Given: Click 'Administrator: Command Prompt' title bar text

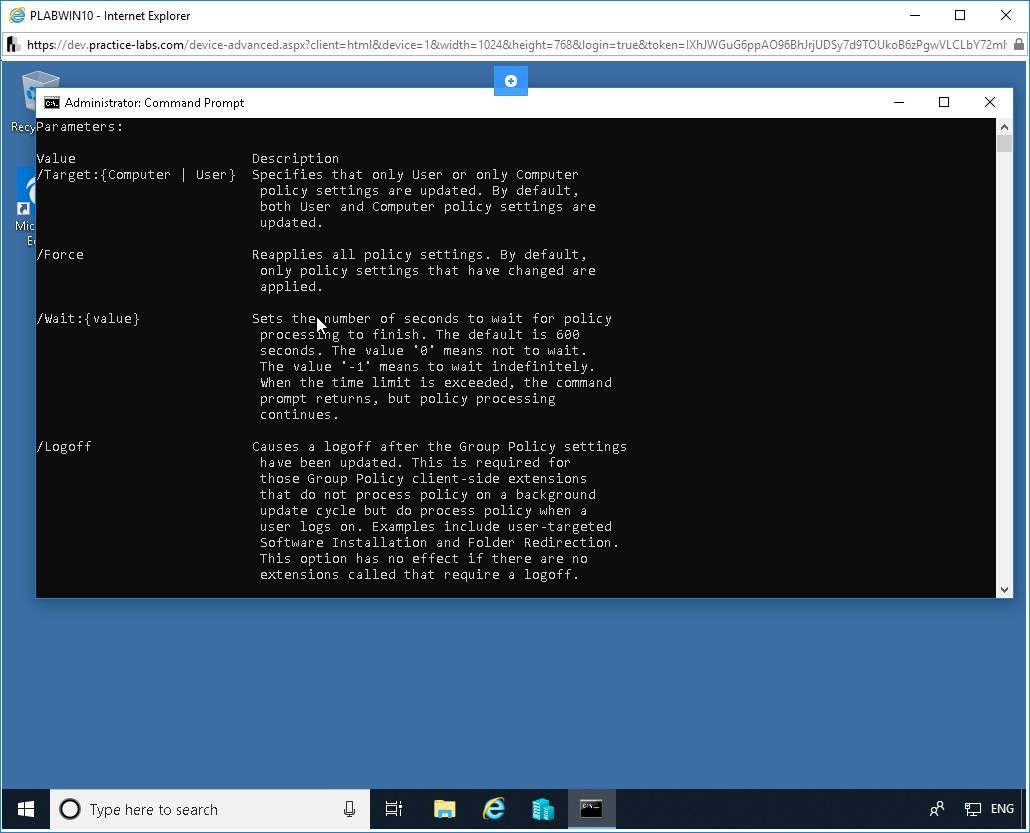Looking at the screenshot, I should [154, 102].
